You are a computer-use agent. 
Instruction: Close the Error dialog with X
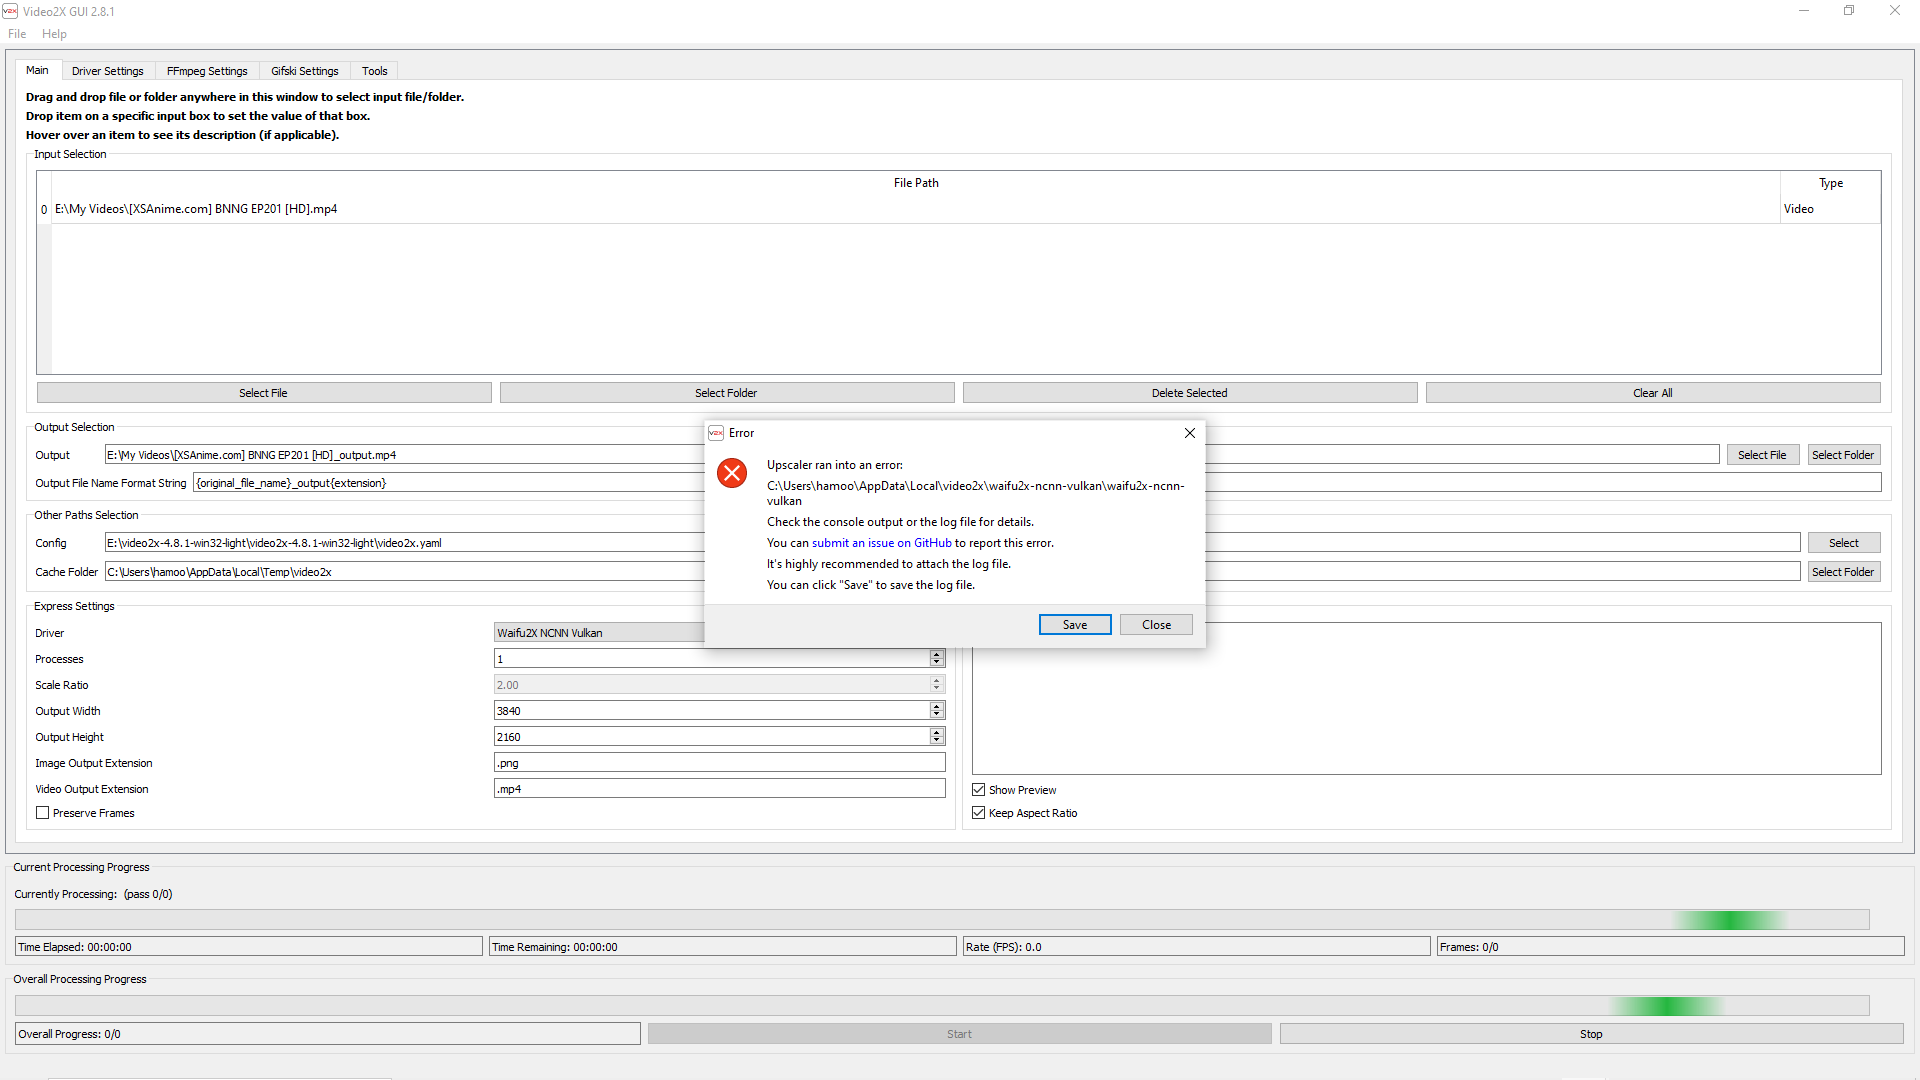(1189, 433)
